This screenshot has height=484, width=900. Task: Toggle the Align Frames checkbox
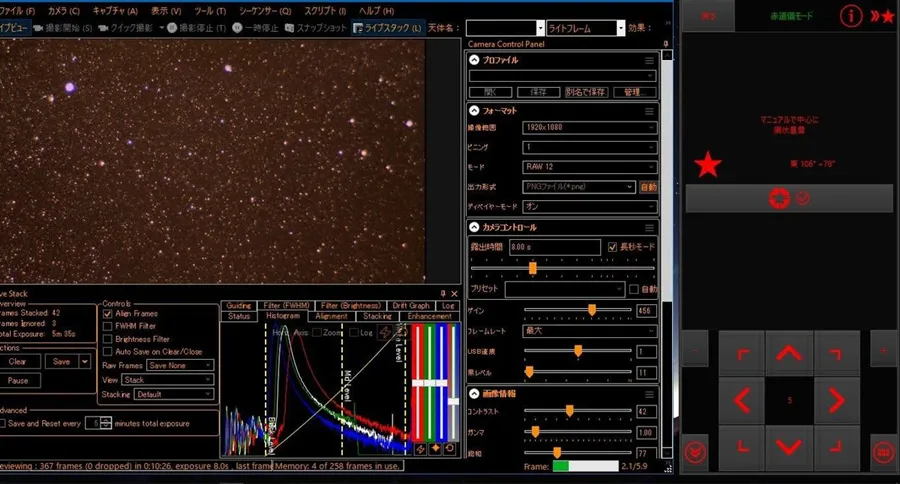(108, 313)
